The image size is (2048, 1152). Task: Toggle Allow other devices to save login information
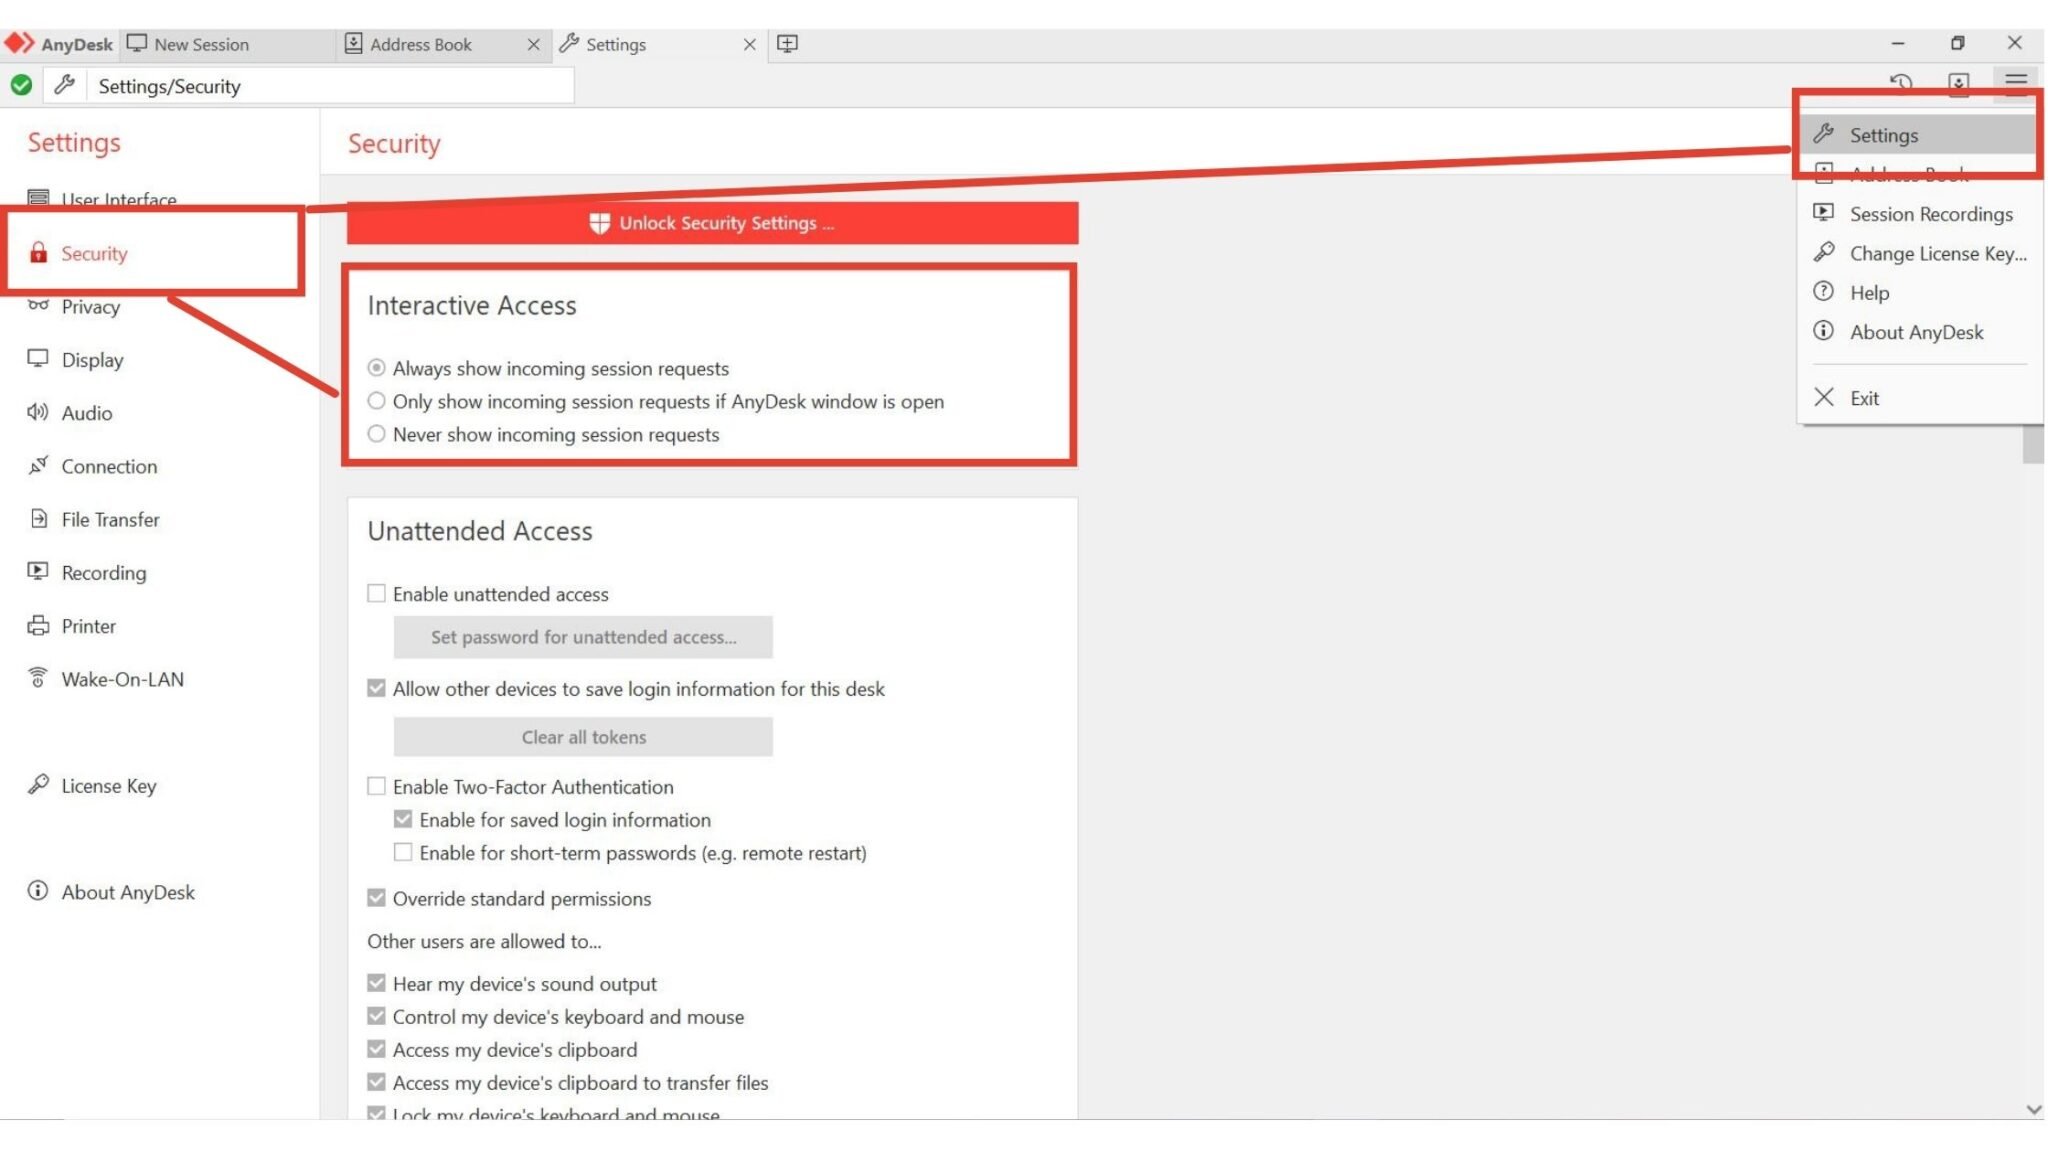(x=376, y=688)
